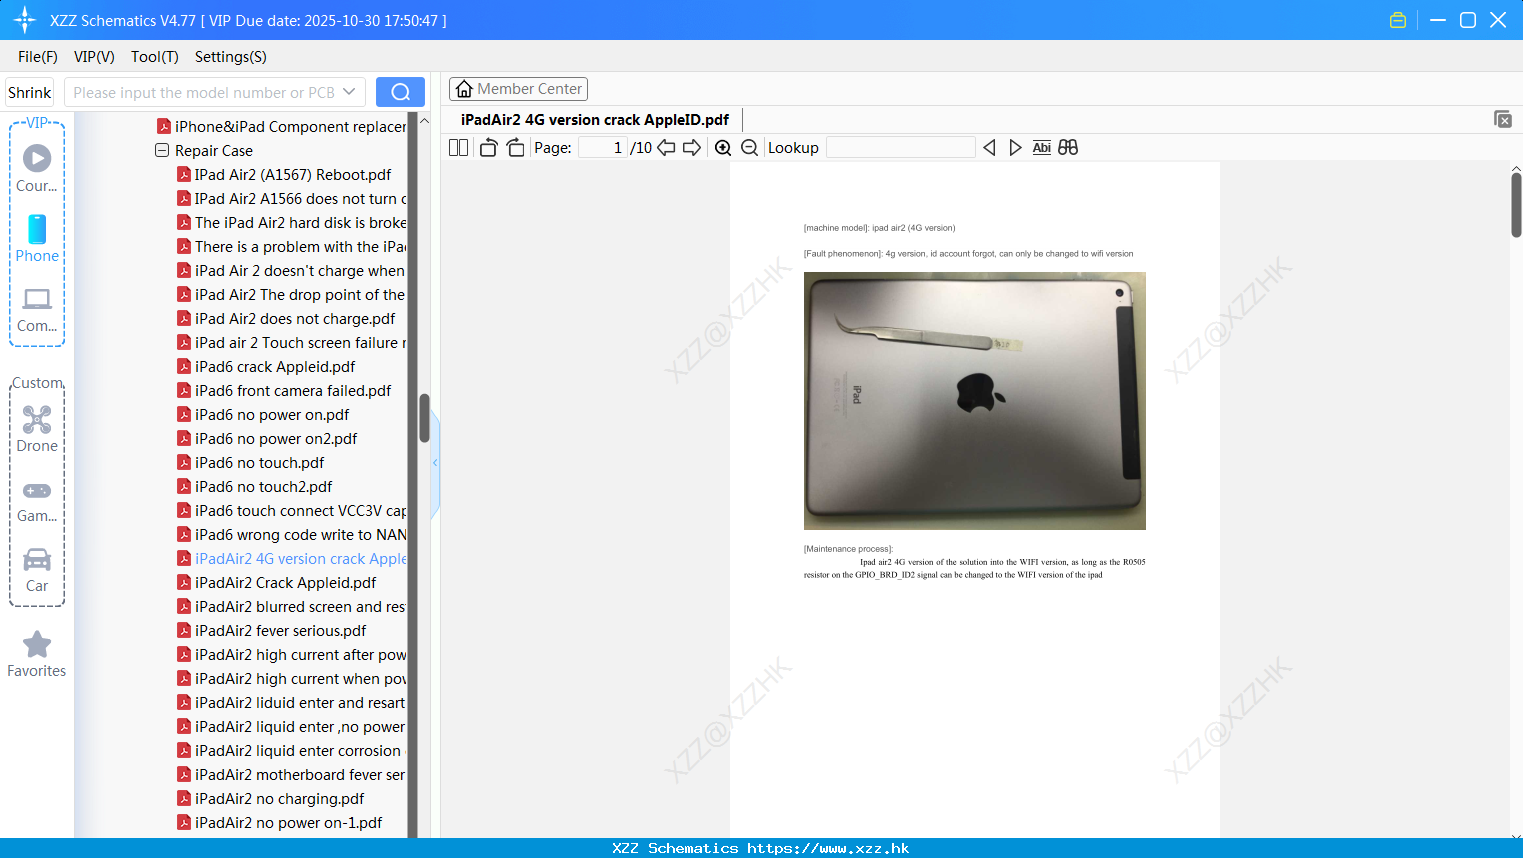Click the Lookup text field

click(900, 148)
